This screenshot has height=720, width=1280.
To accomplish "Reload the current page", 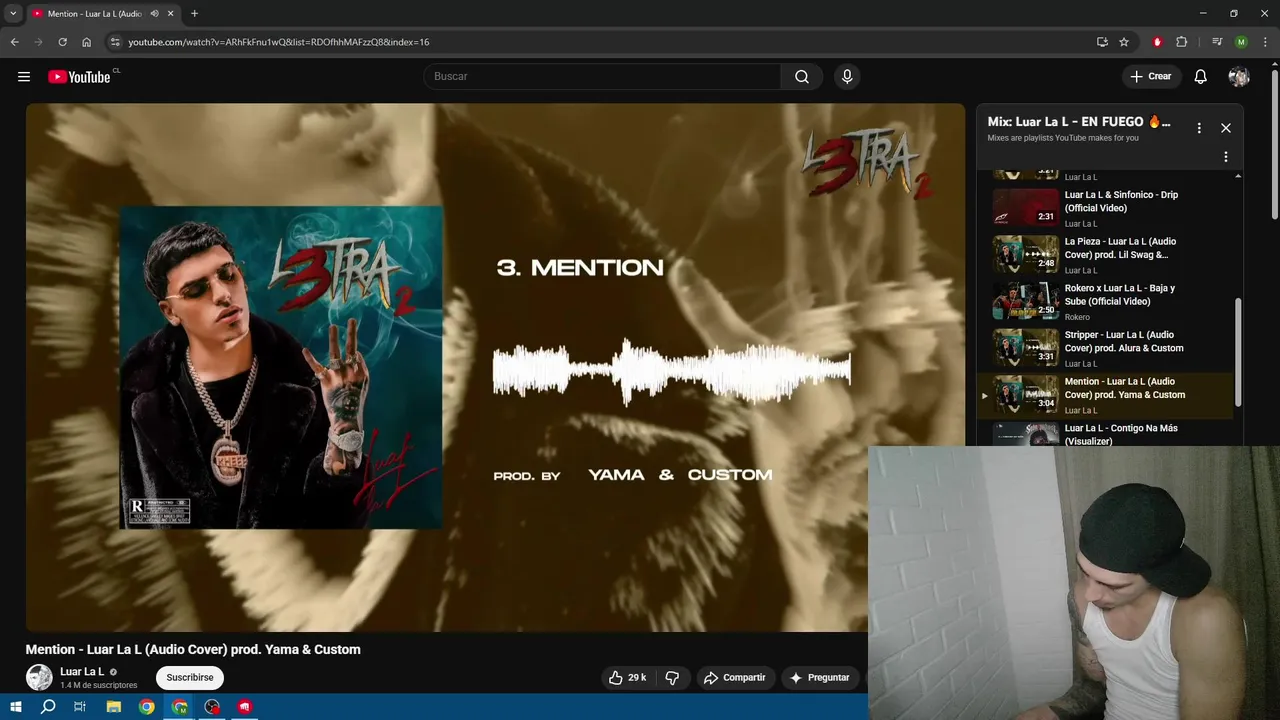I will tap(62, 42).
